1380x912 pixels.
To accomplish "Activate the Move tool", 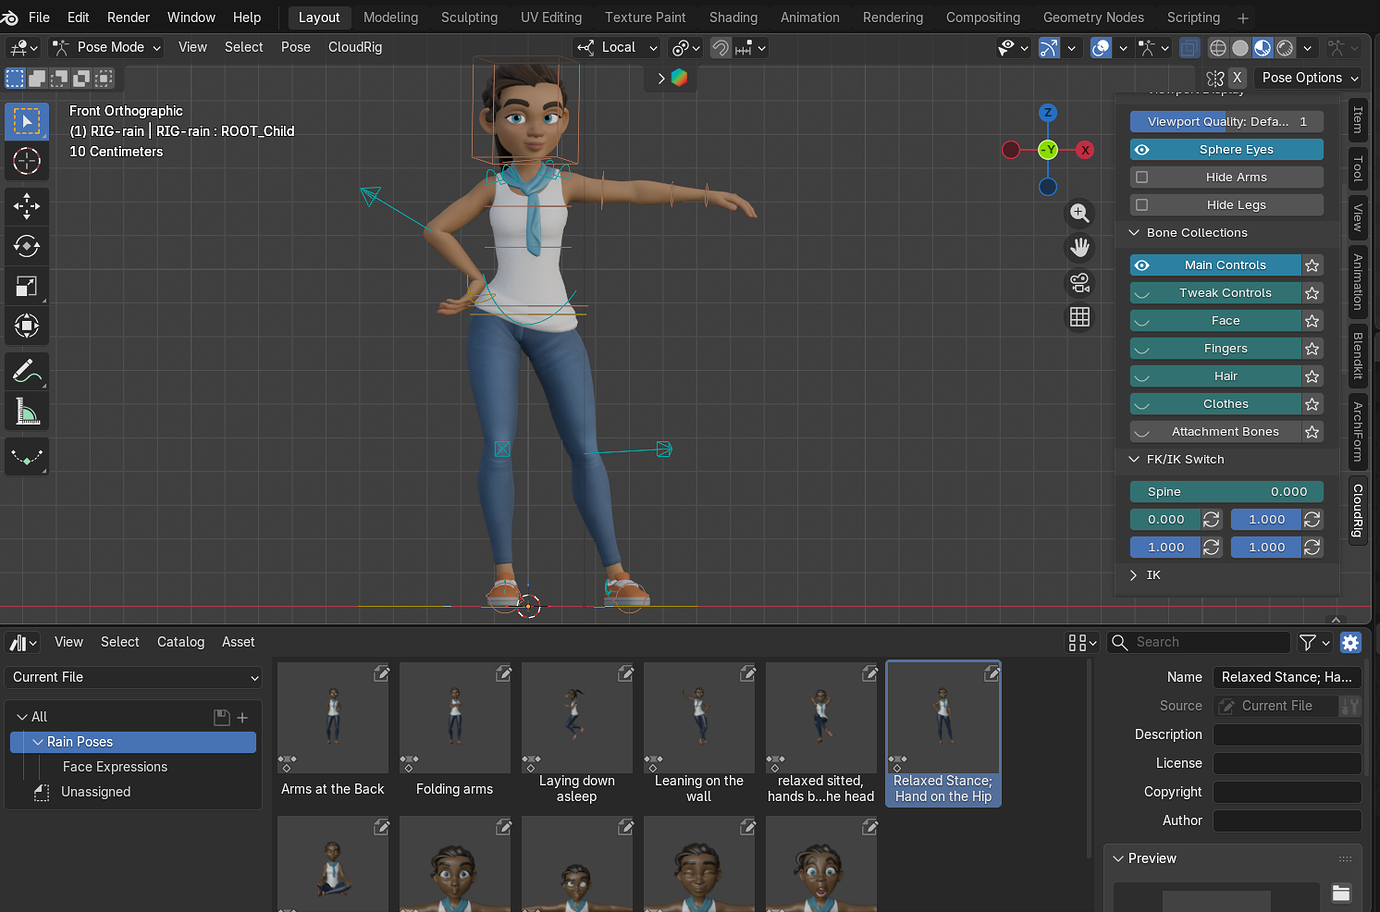I will click(x=27, y=206).
